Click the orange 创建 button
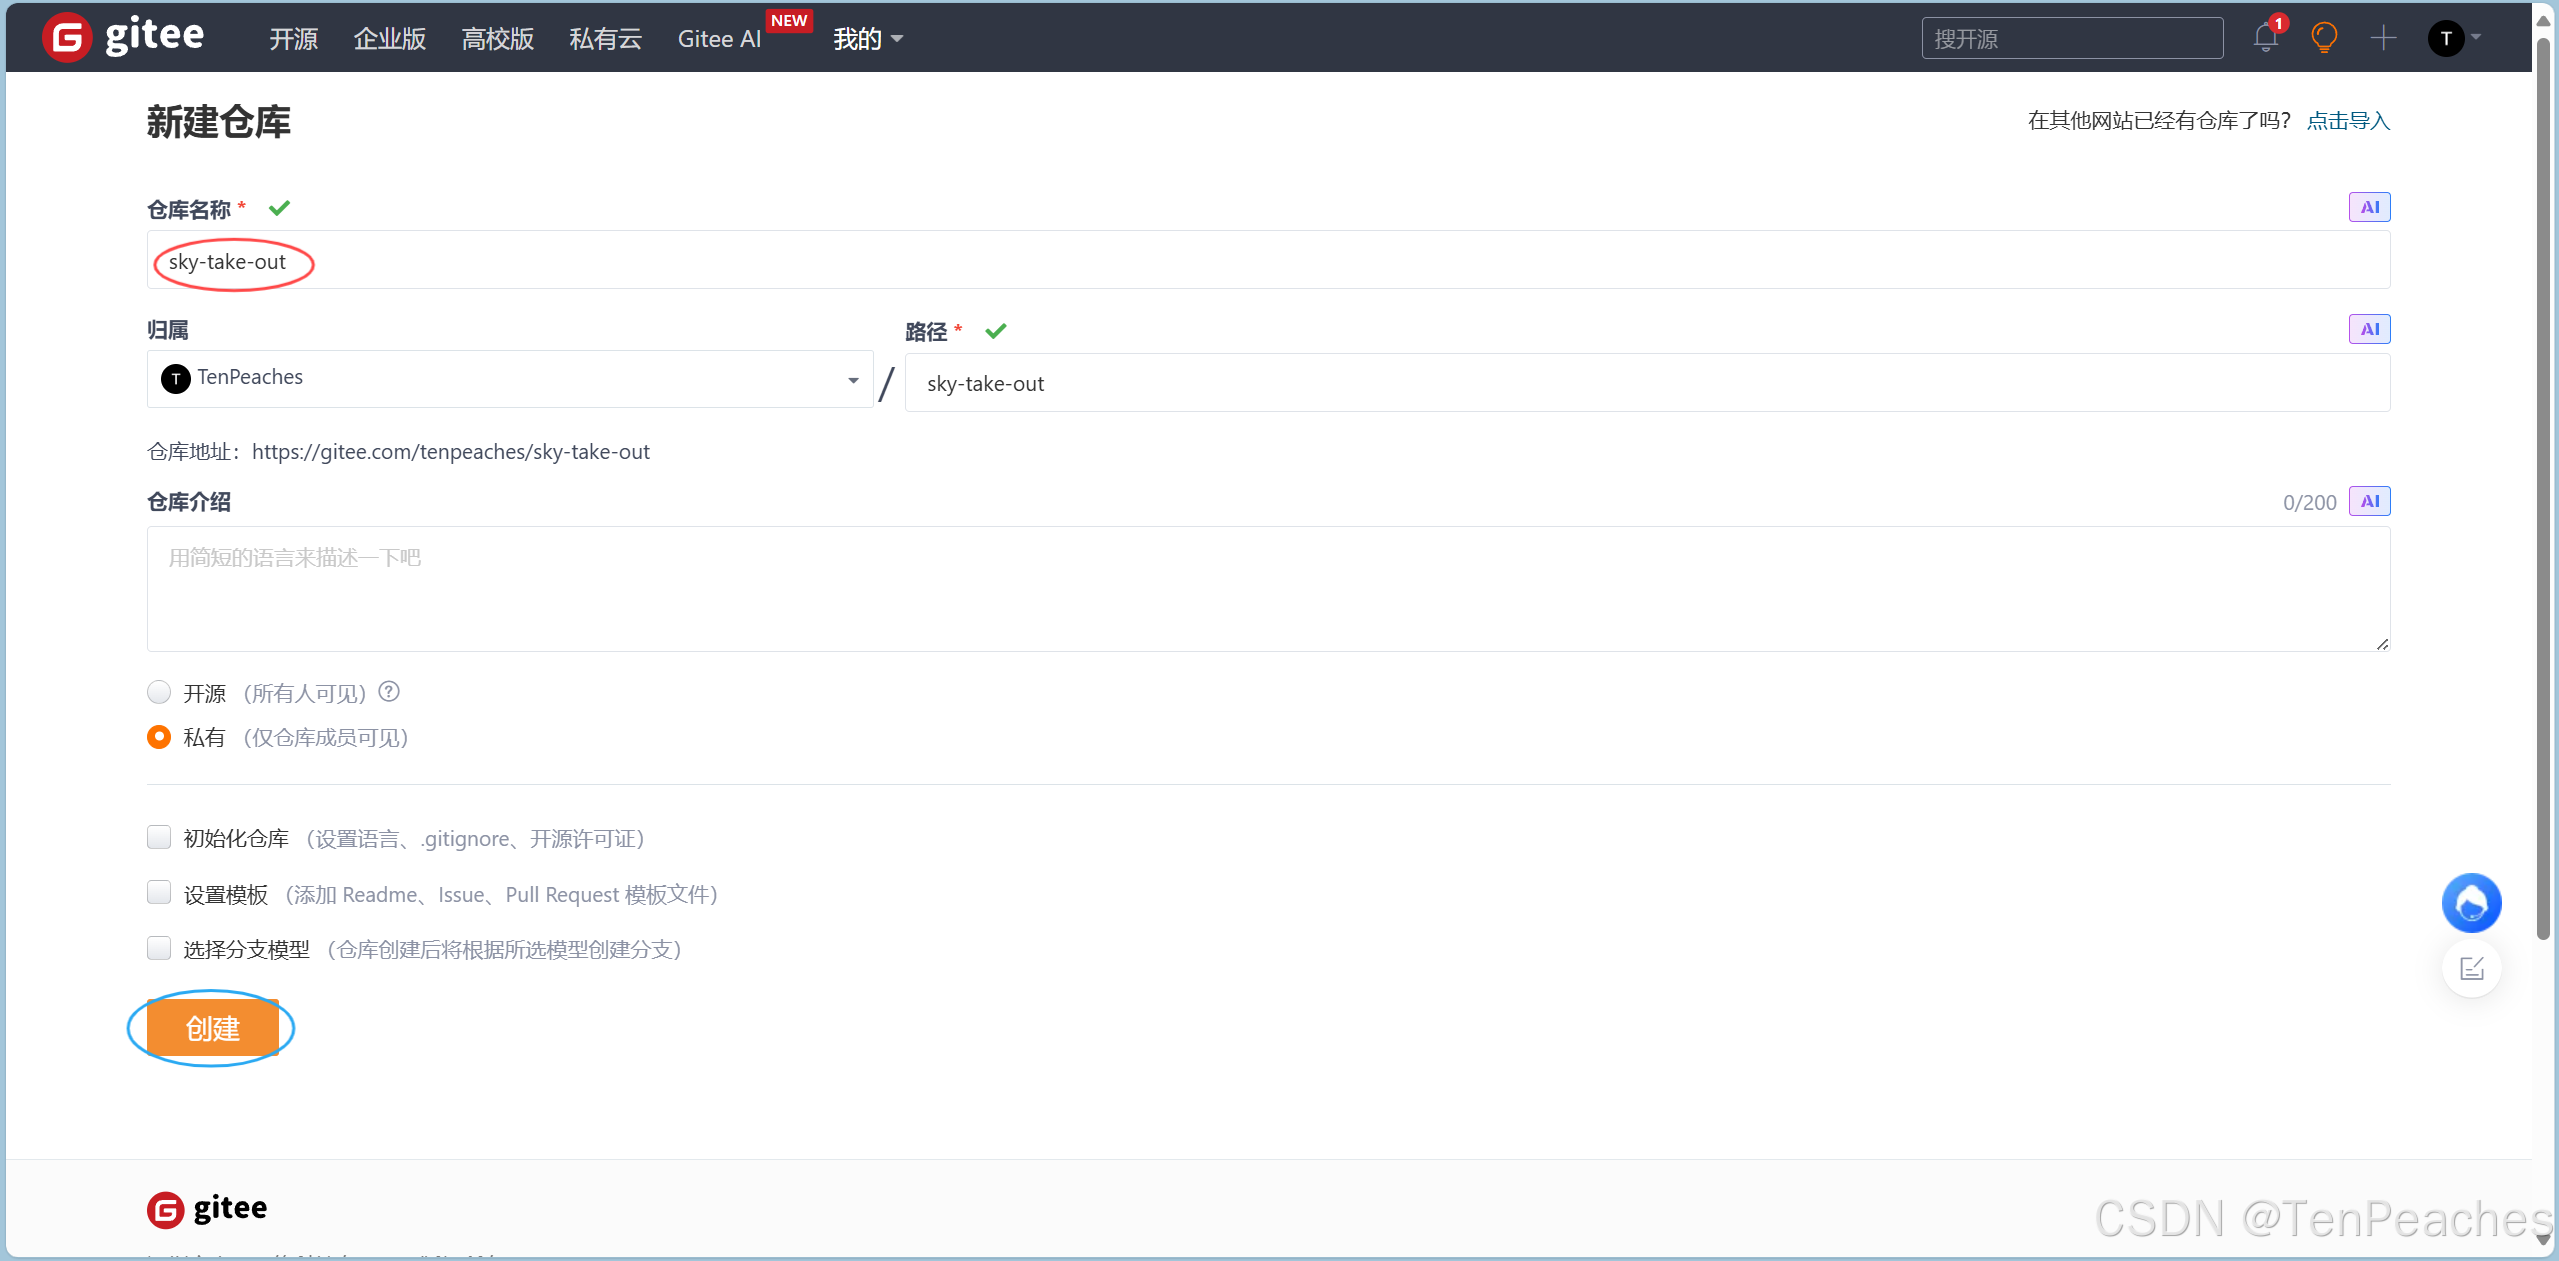Image resolution: width=2559 pixels, height=1261 pixels. pos(212,1028)
